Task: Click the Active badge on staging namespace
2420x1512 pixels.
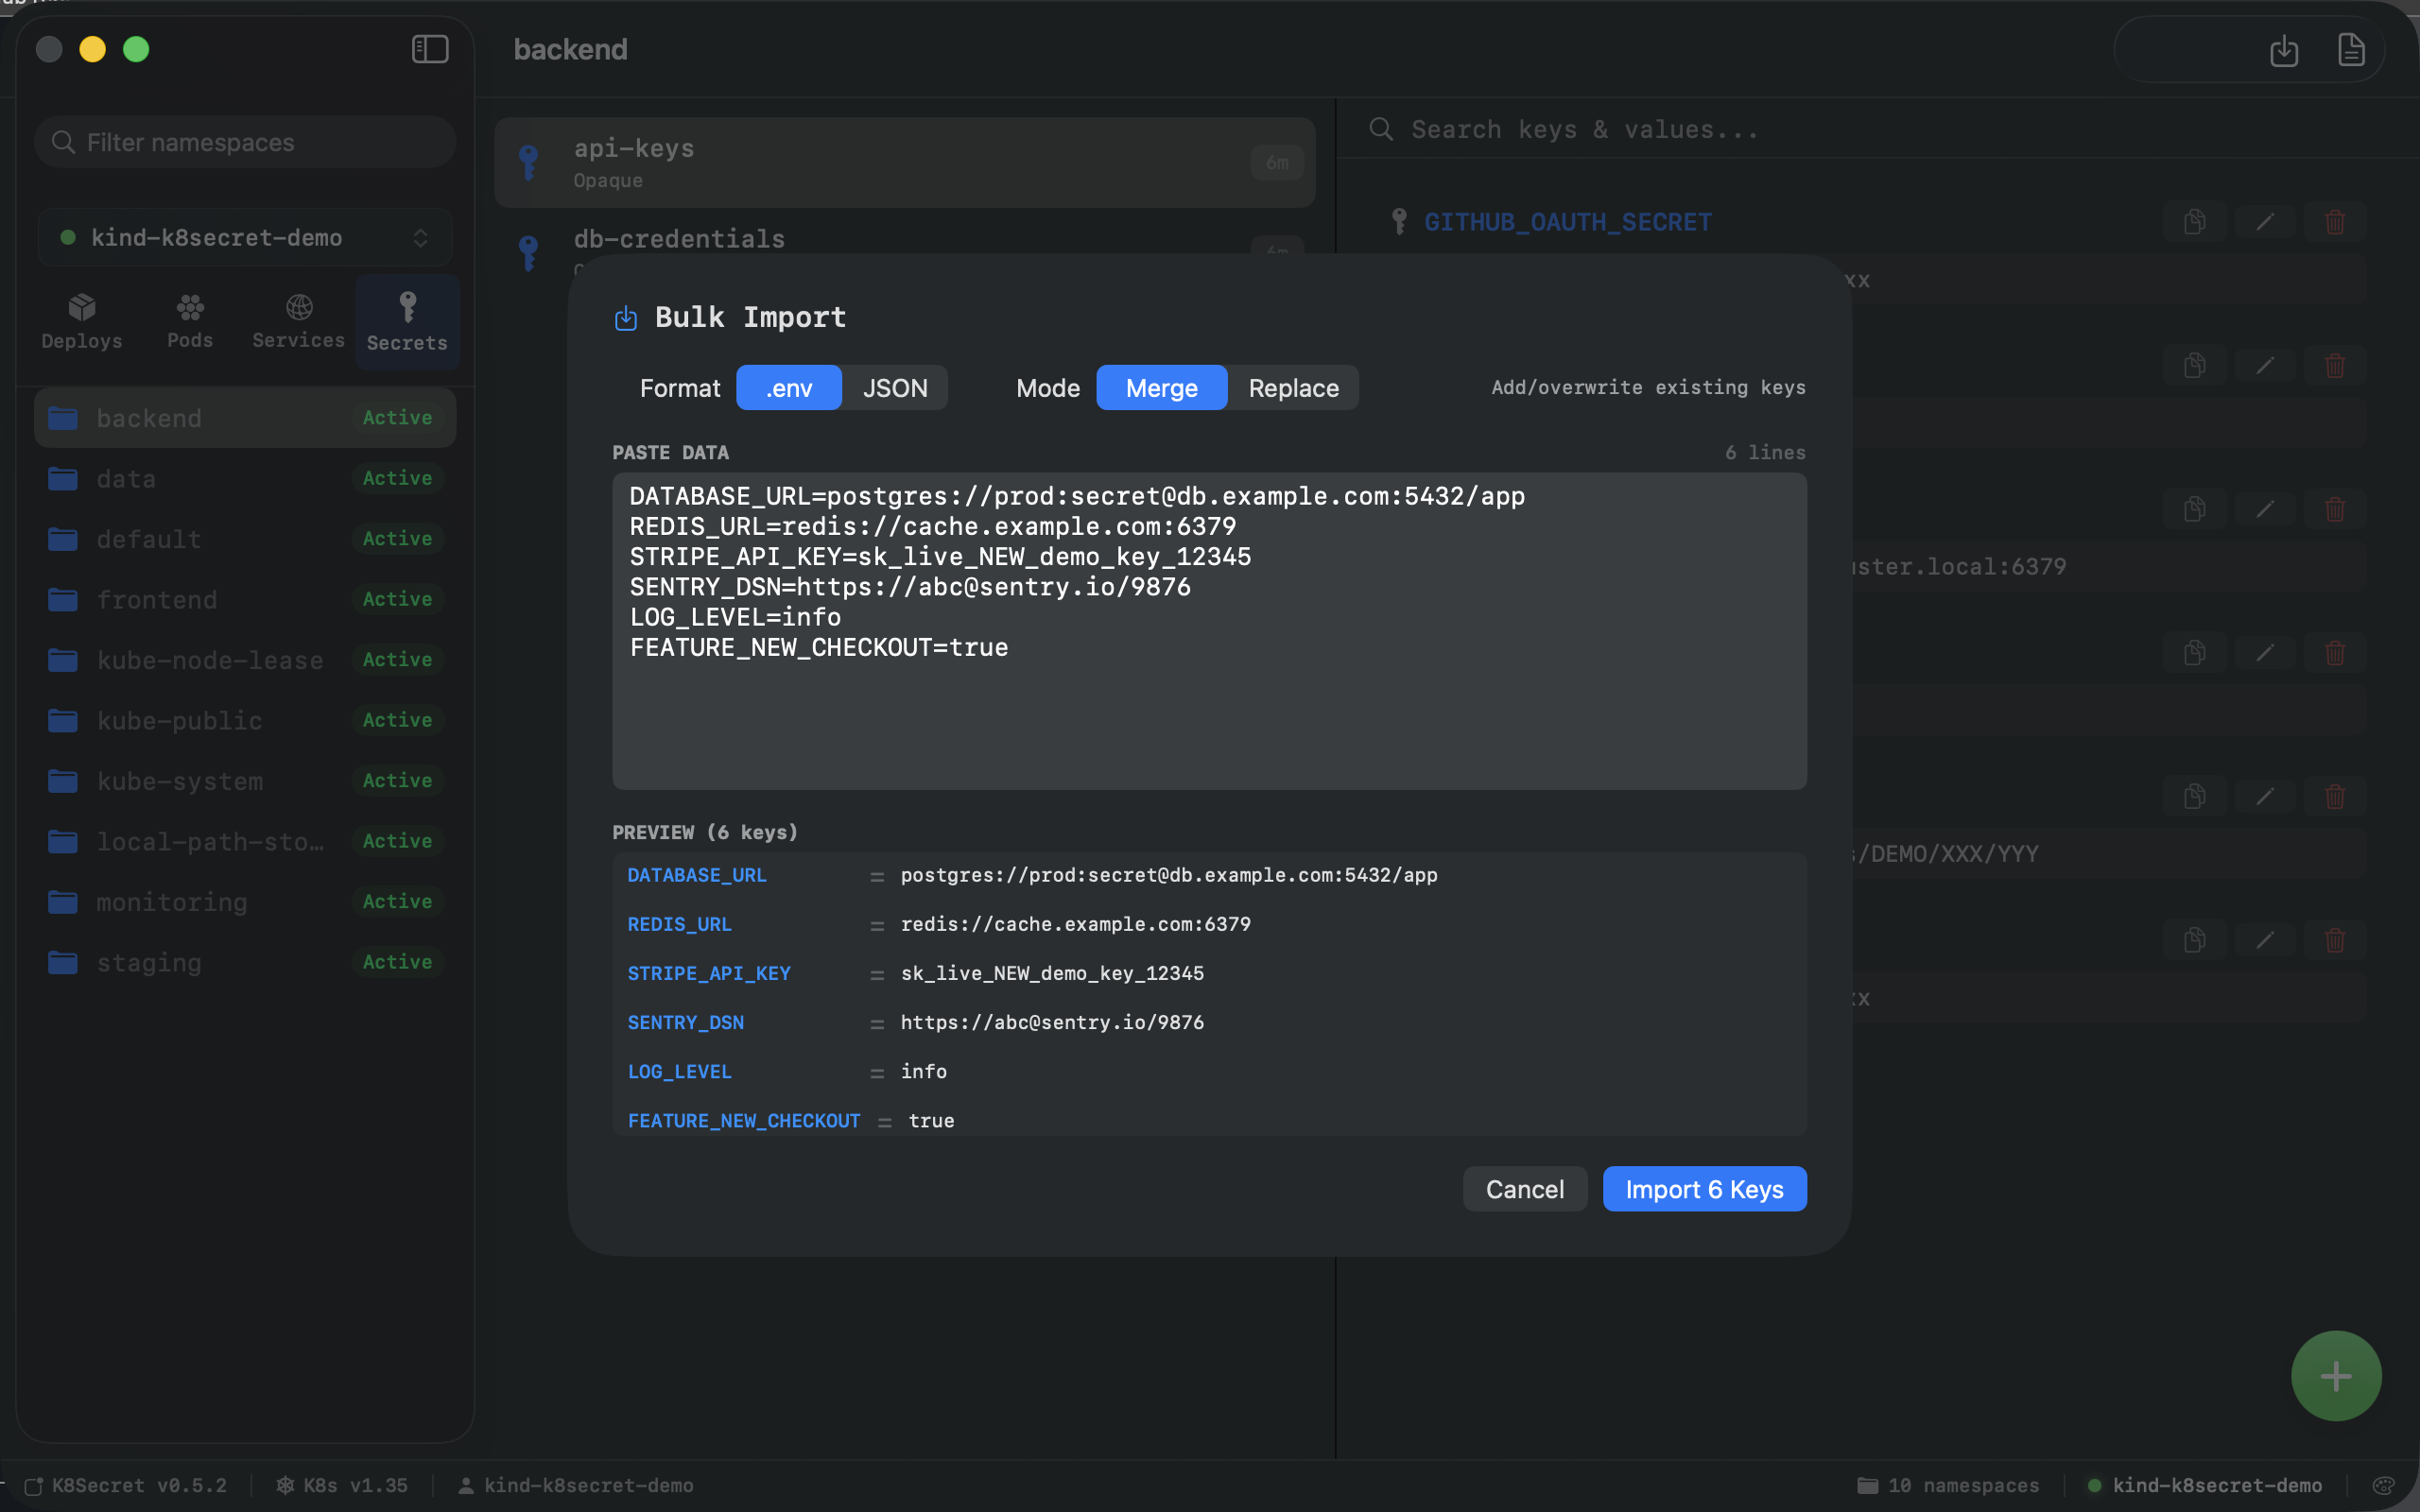Action: coord(397,962)
